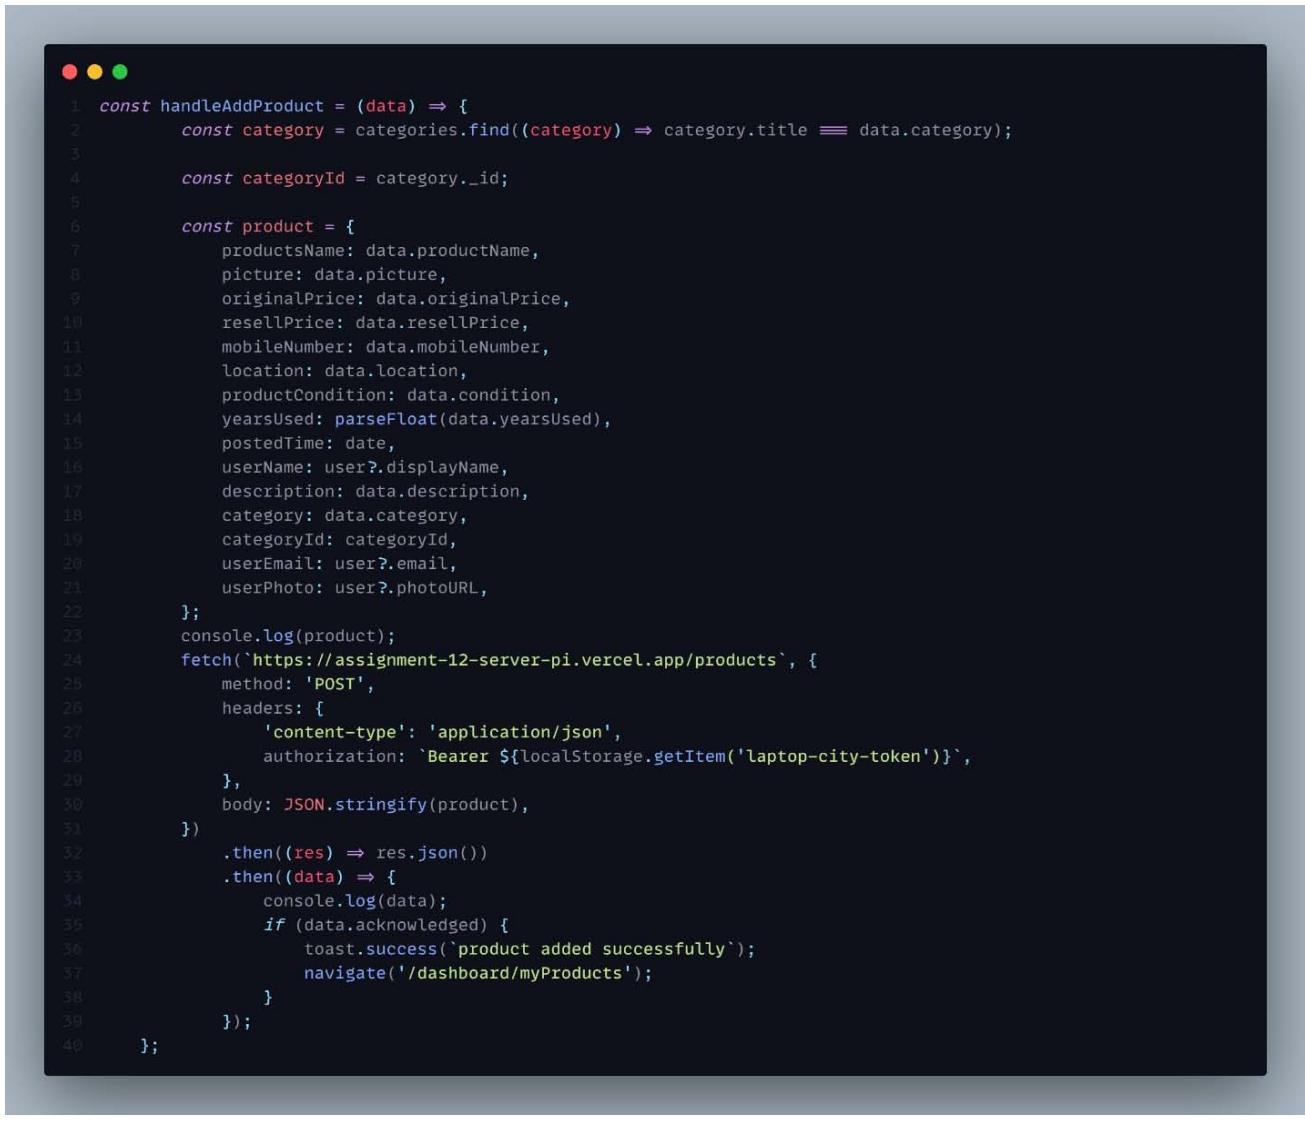Click the 'application/json' string
The image size is (1305, 1122).
click(520, 732)
